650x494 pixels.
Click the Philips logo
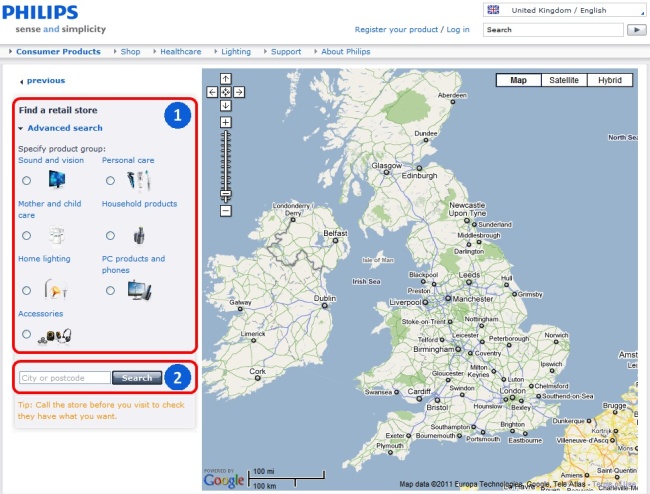(40, 12)
